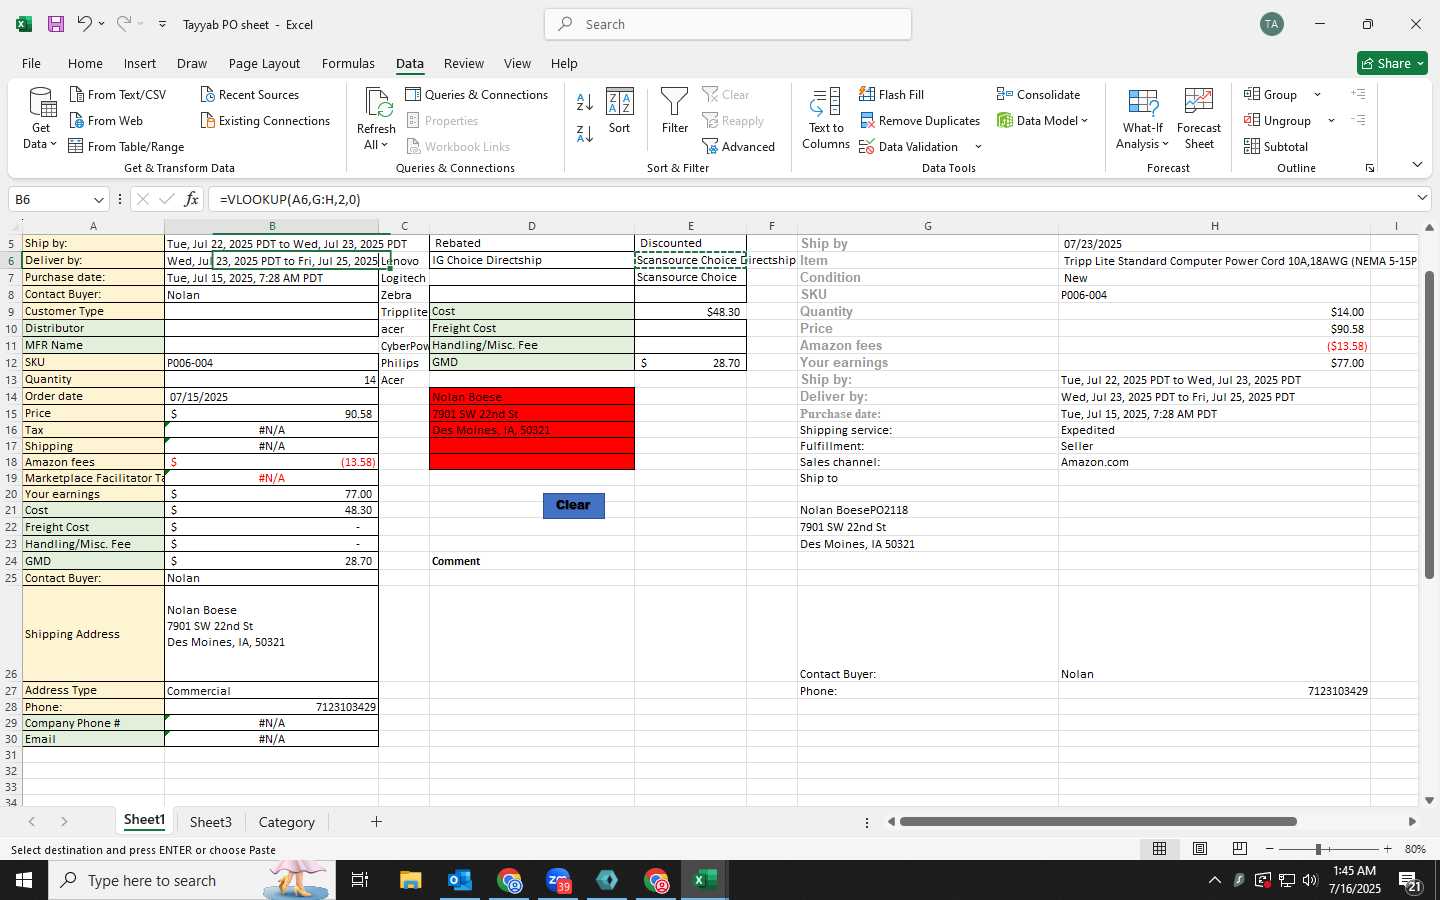
Task: Open Advanced filter options
Action: [739, 146]
